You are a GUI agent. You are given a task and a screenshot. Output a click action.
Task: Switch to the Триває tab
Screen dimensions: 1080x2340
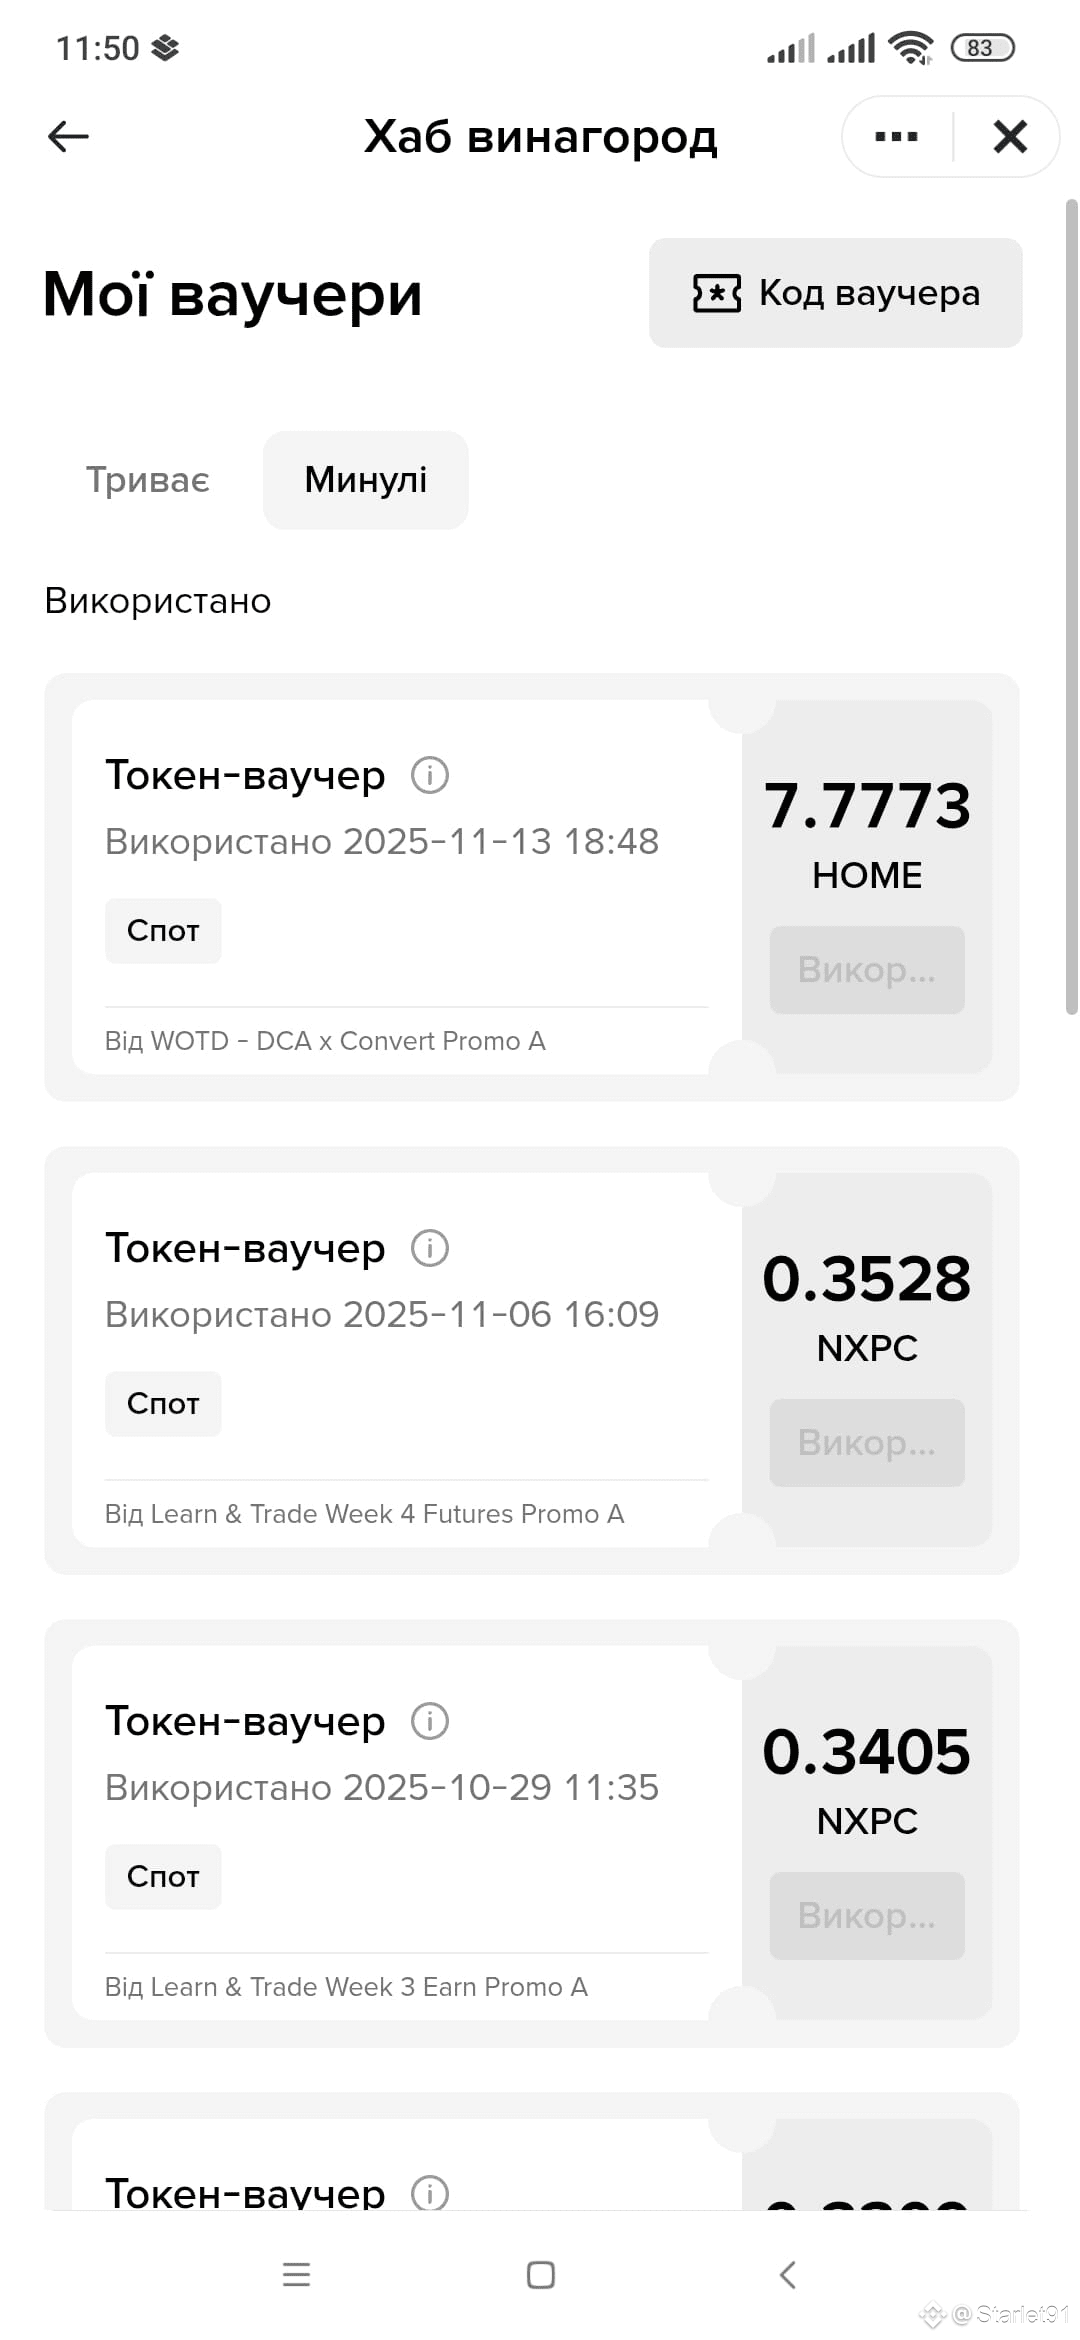(148, 480)
